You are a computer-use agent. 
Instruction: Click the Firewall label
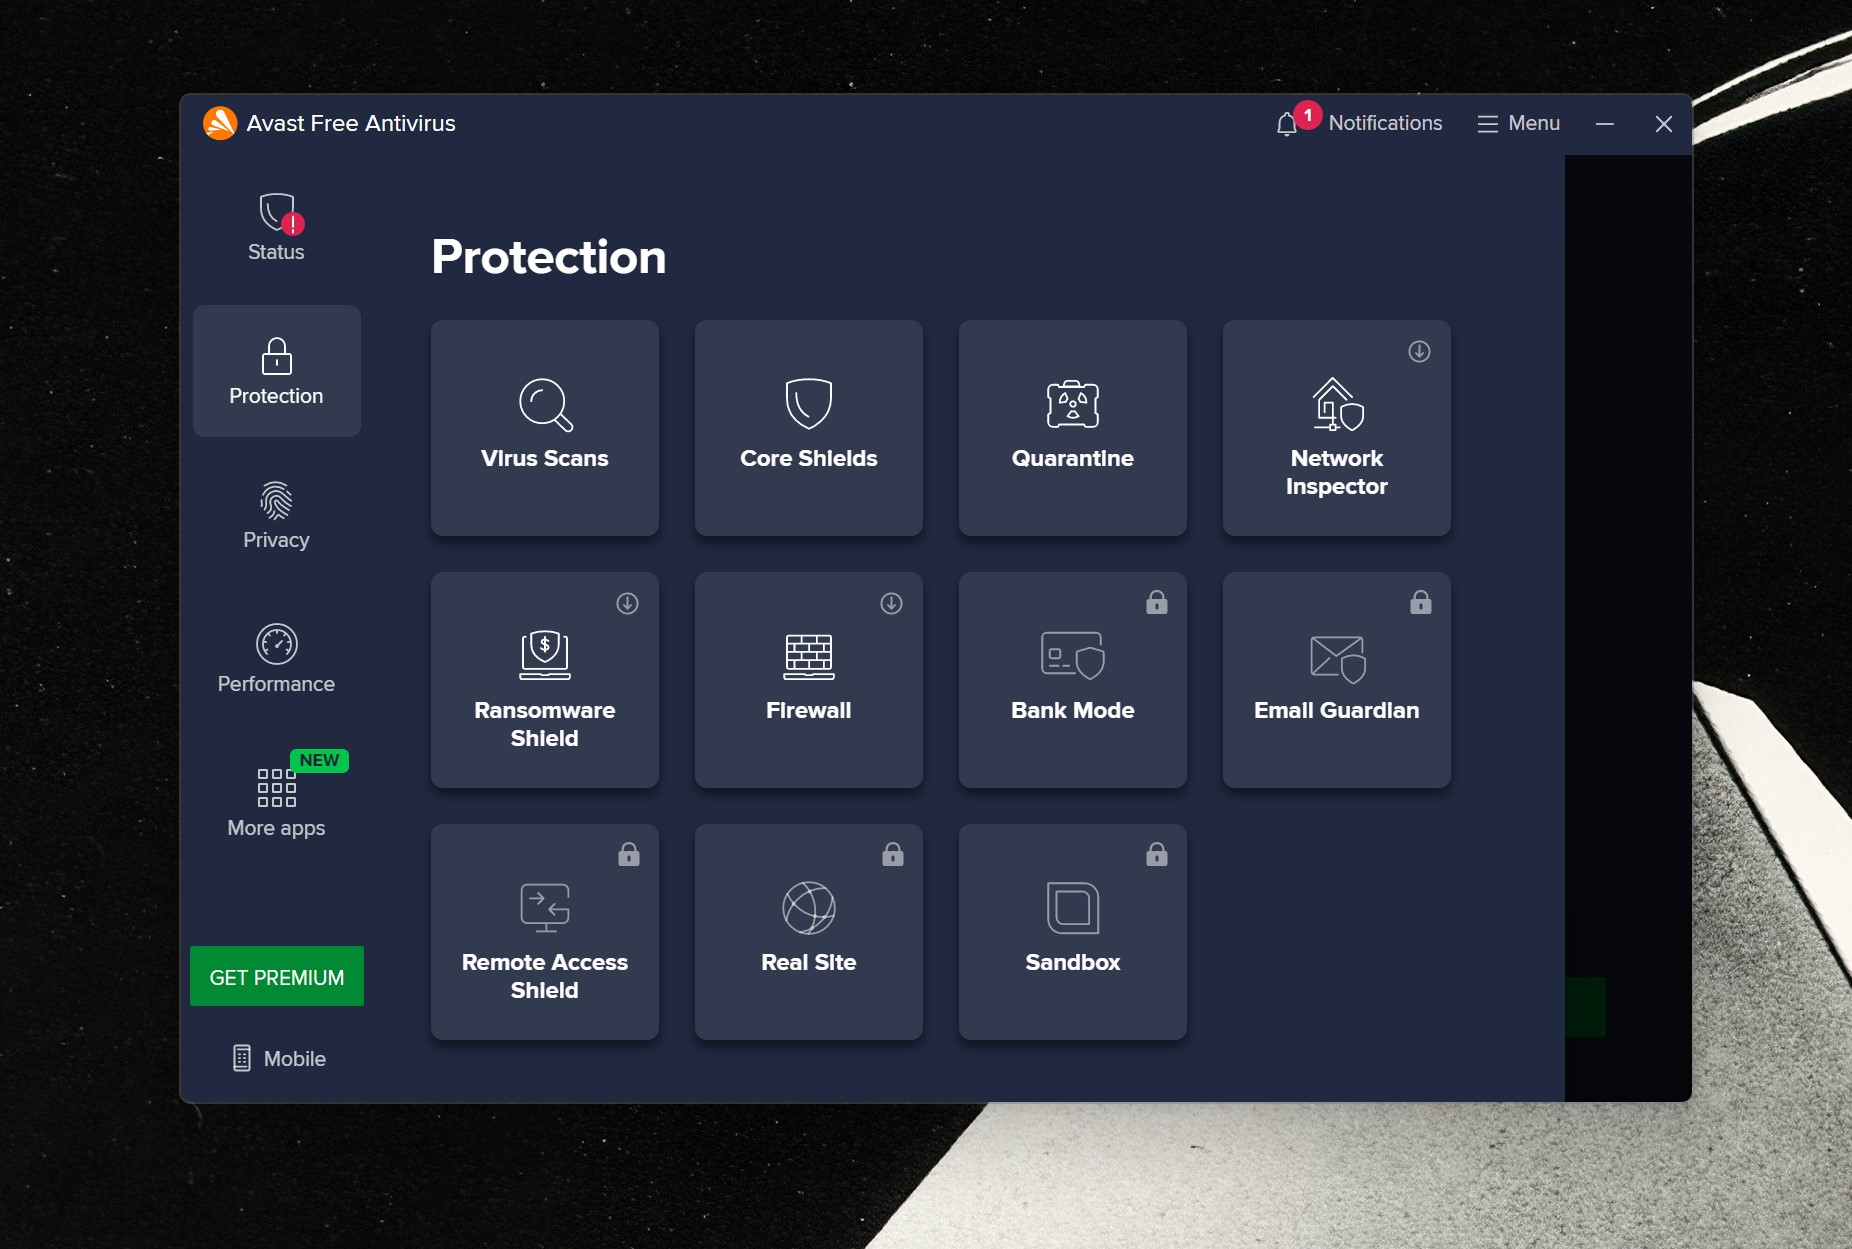(809, 710)
